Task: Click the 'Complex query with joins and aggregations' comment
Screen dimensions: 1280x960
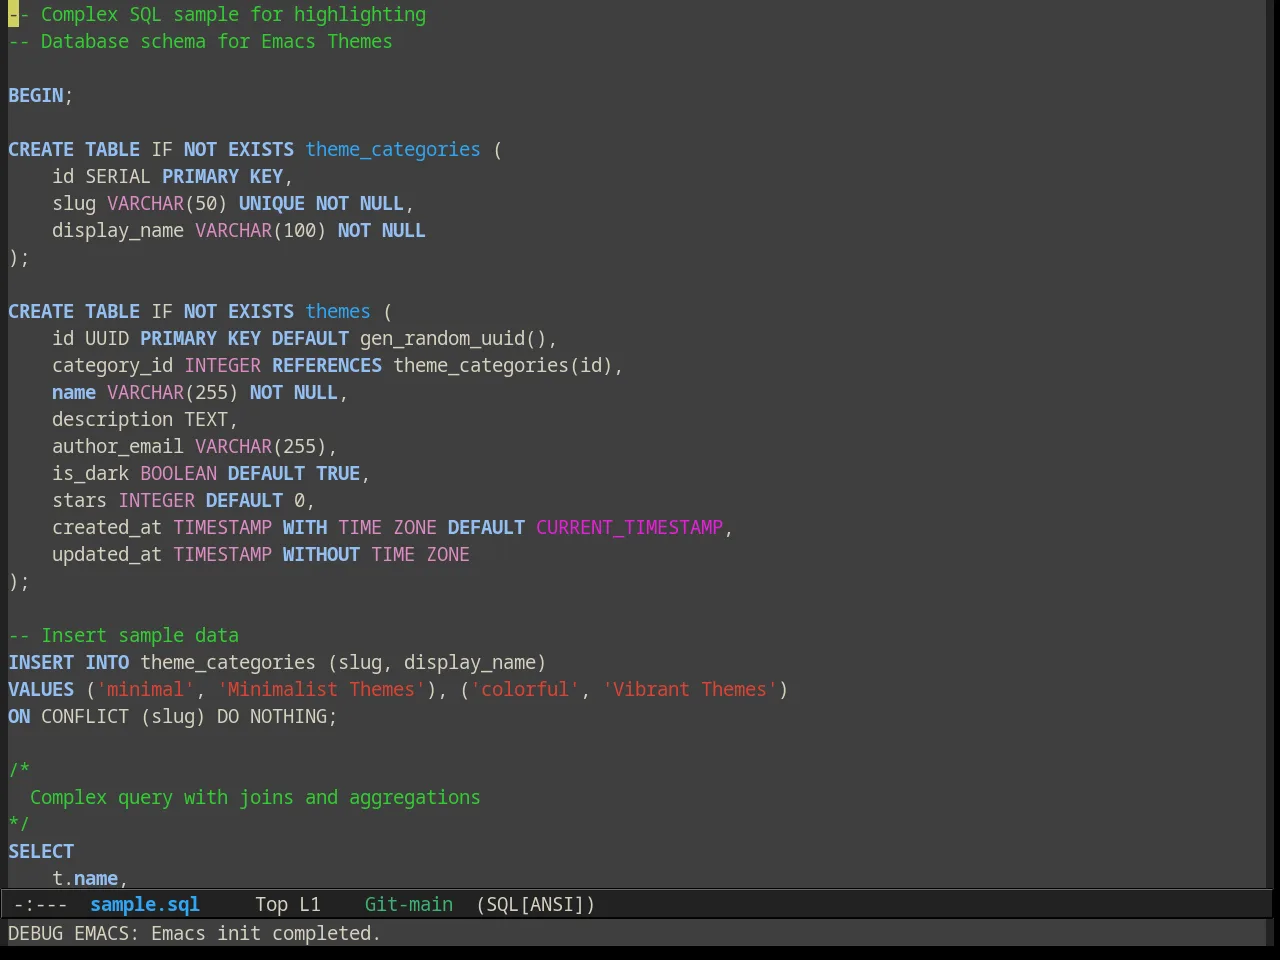Action: pos(255,797)
